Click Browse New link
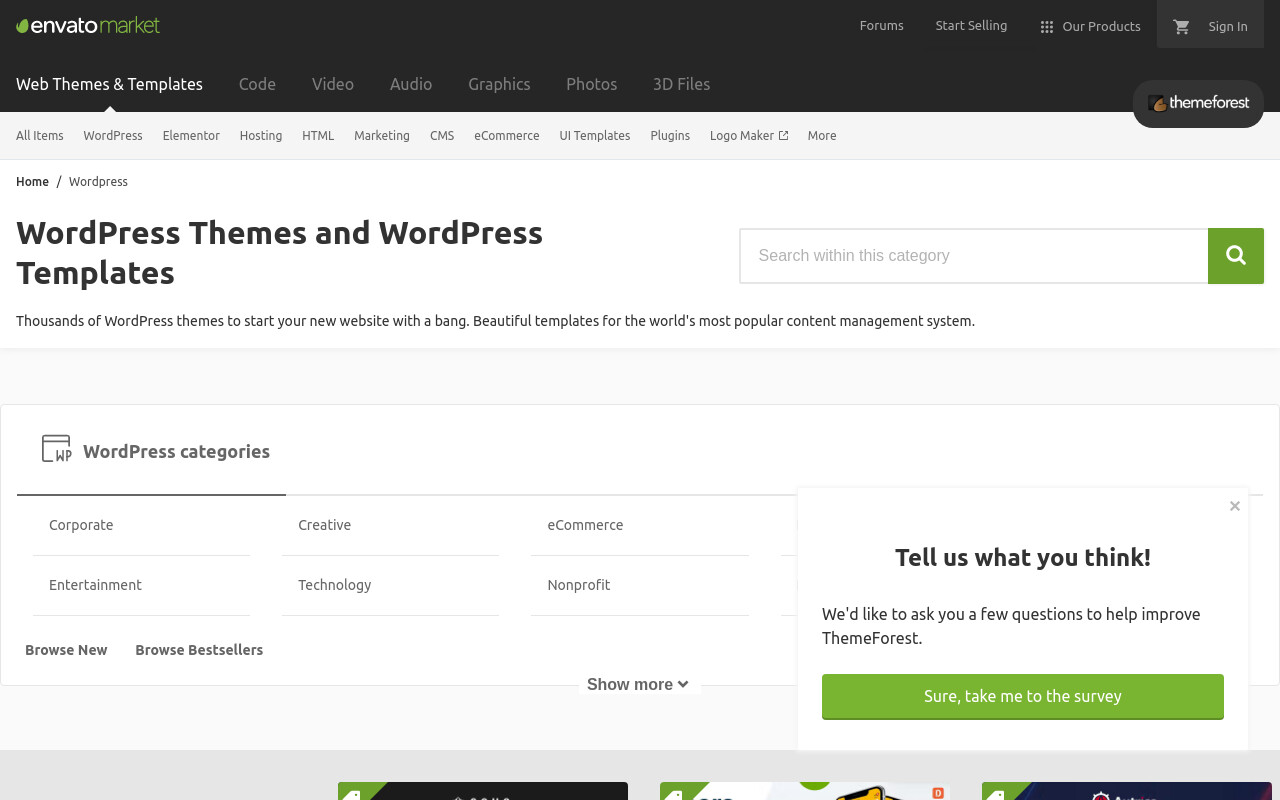The image size is (1280, 800). pyautogui.click(x=66, y=650)
